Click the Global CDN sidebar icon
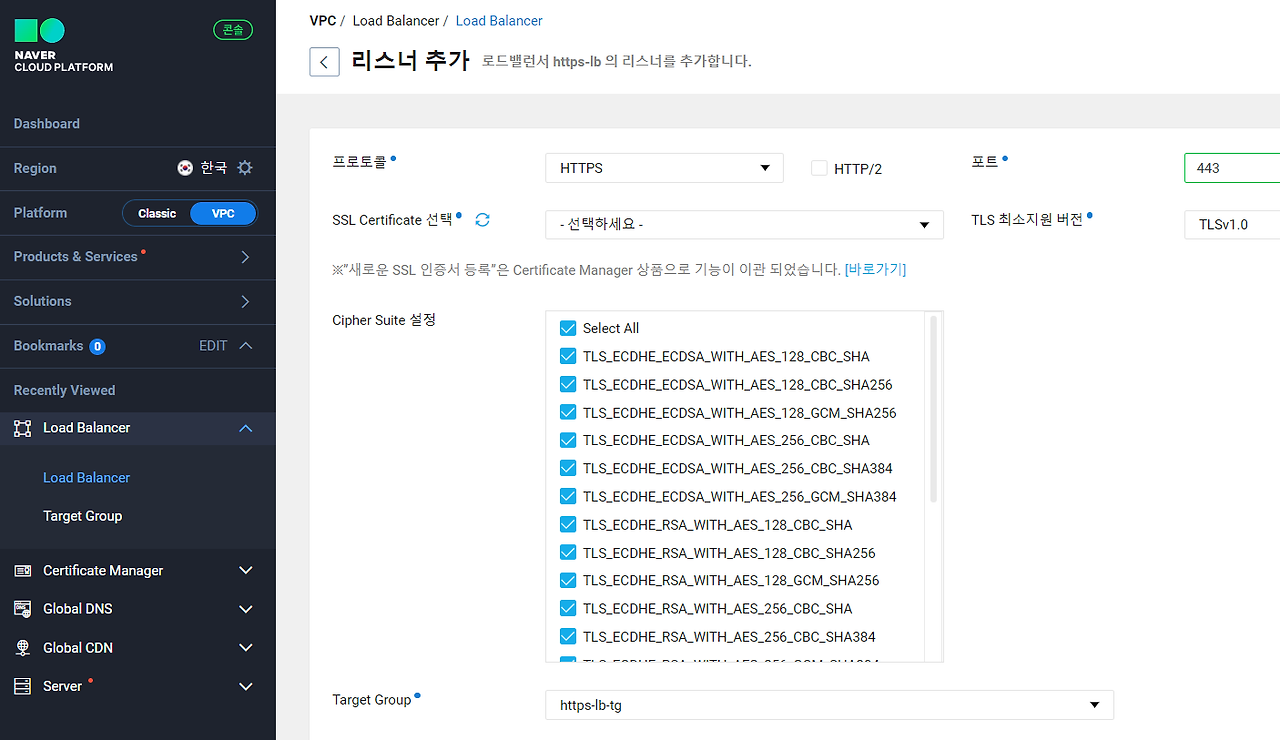The height and width of the screenshot is (740, 1280). coord(22,647)
